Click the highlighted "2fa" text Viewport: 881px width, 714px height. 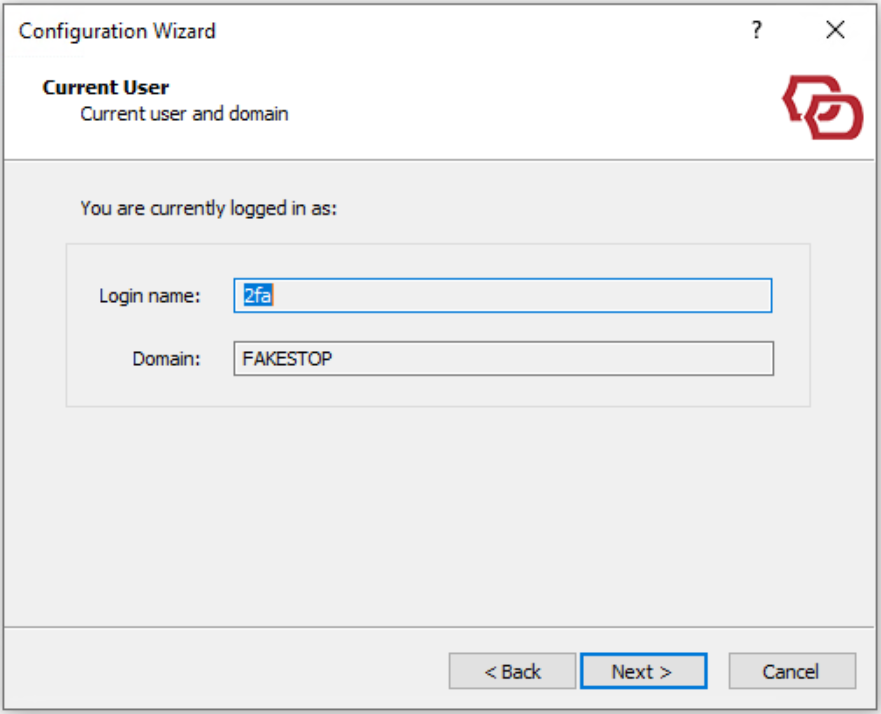pyautogui.click(x=258, y=296)
